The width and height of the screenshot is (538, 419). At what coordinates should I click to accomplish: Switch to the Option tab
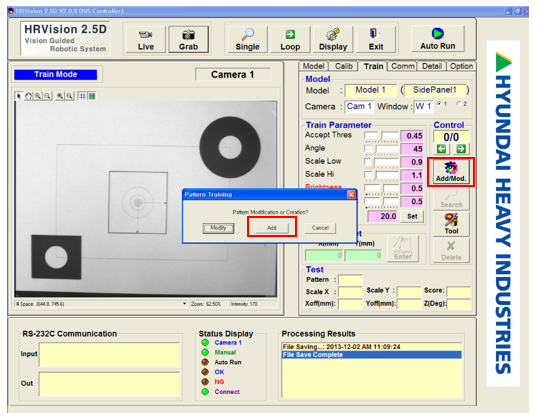(x=461, y=66)
